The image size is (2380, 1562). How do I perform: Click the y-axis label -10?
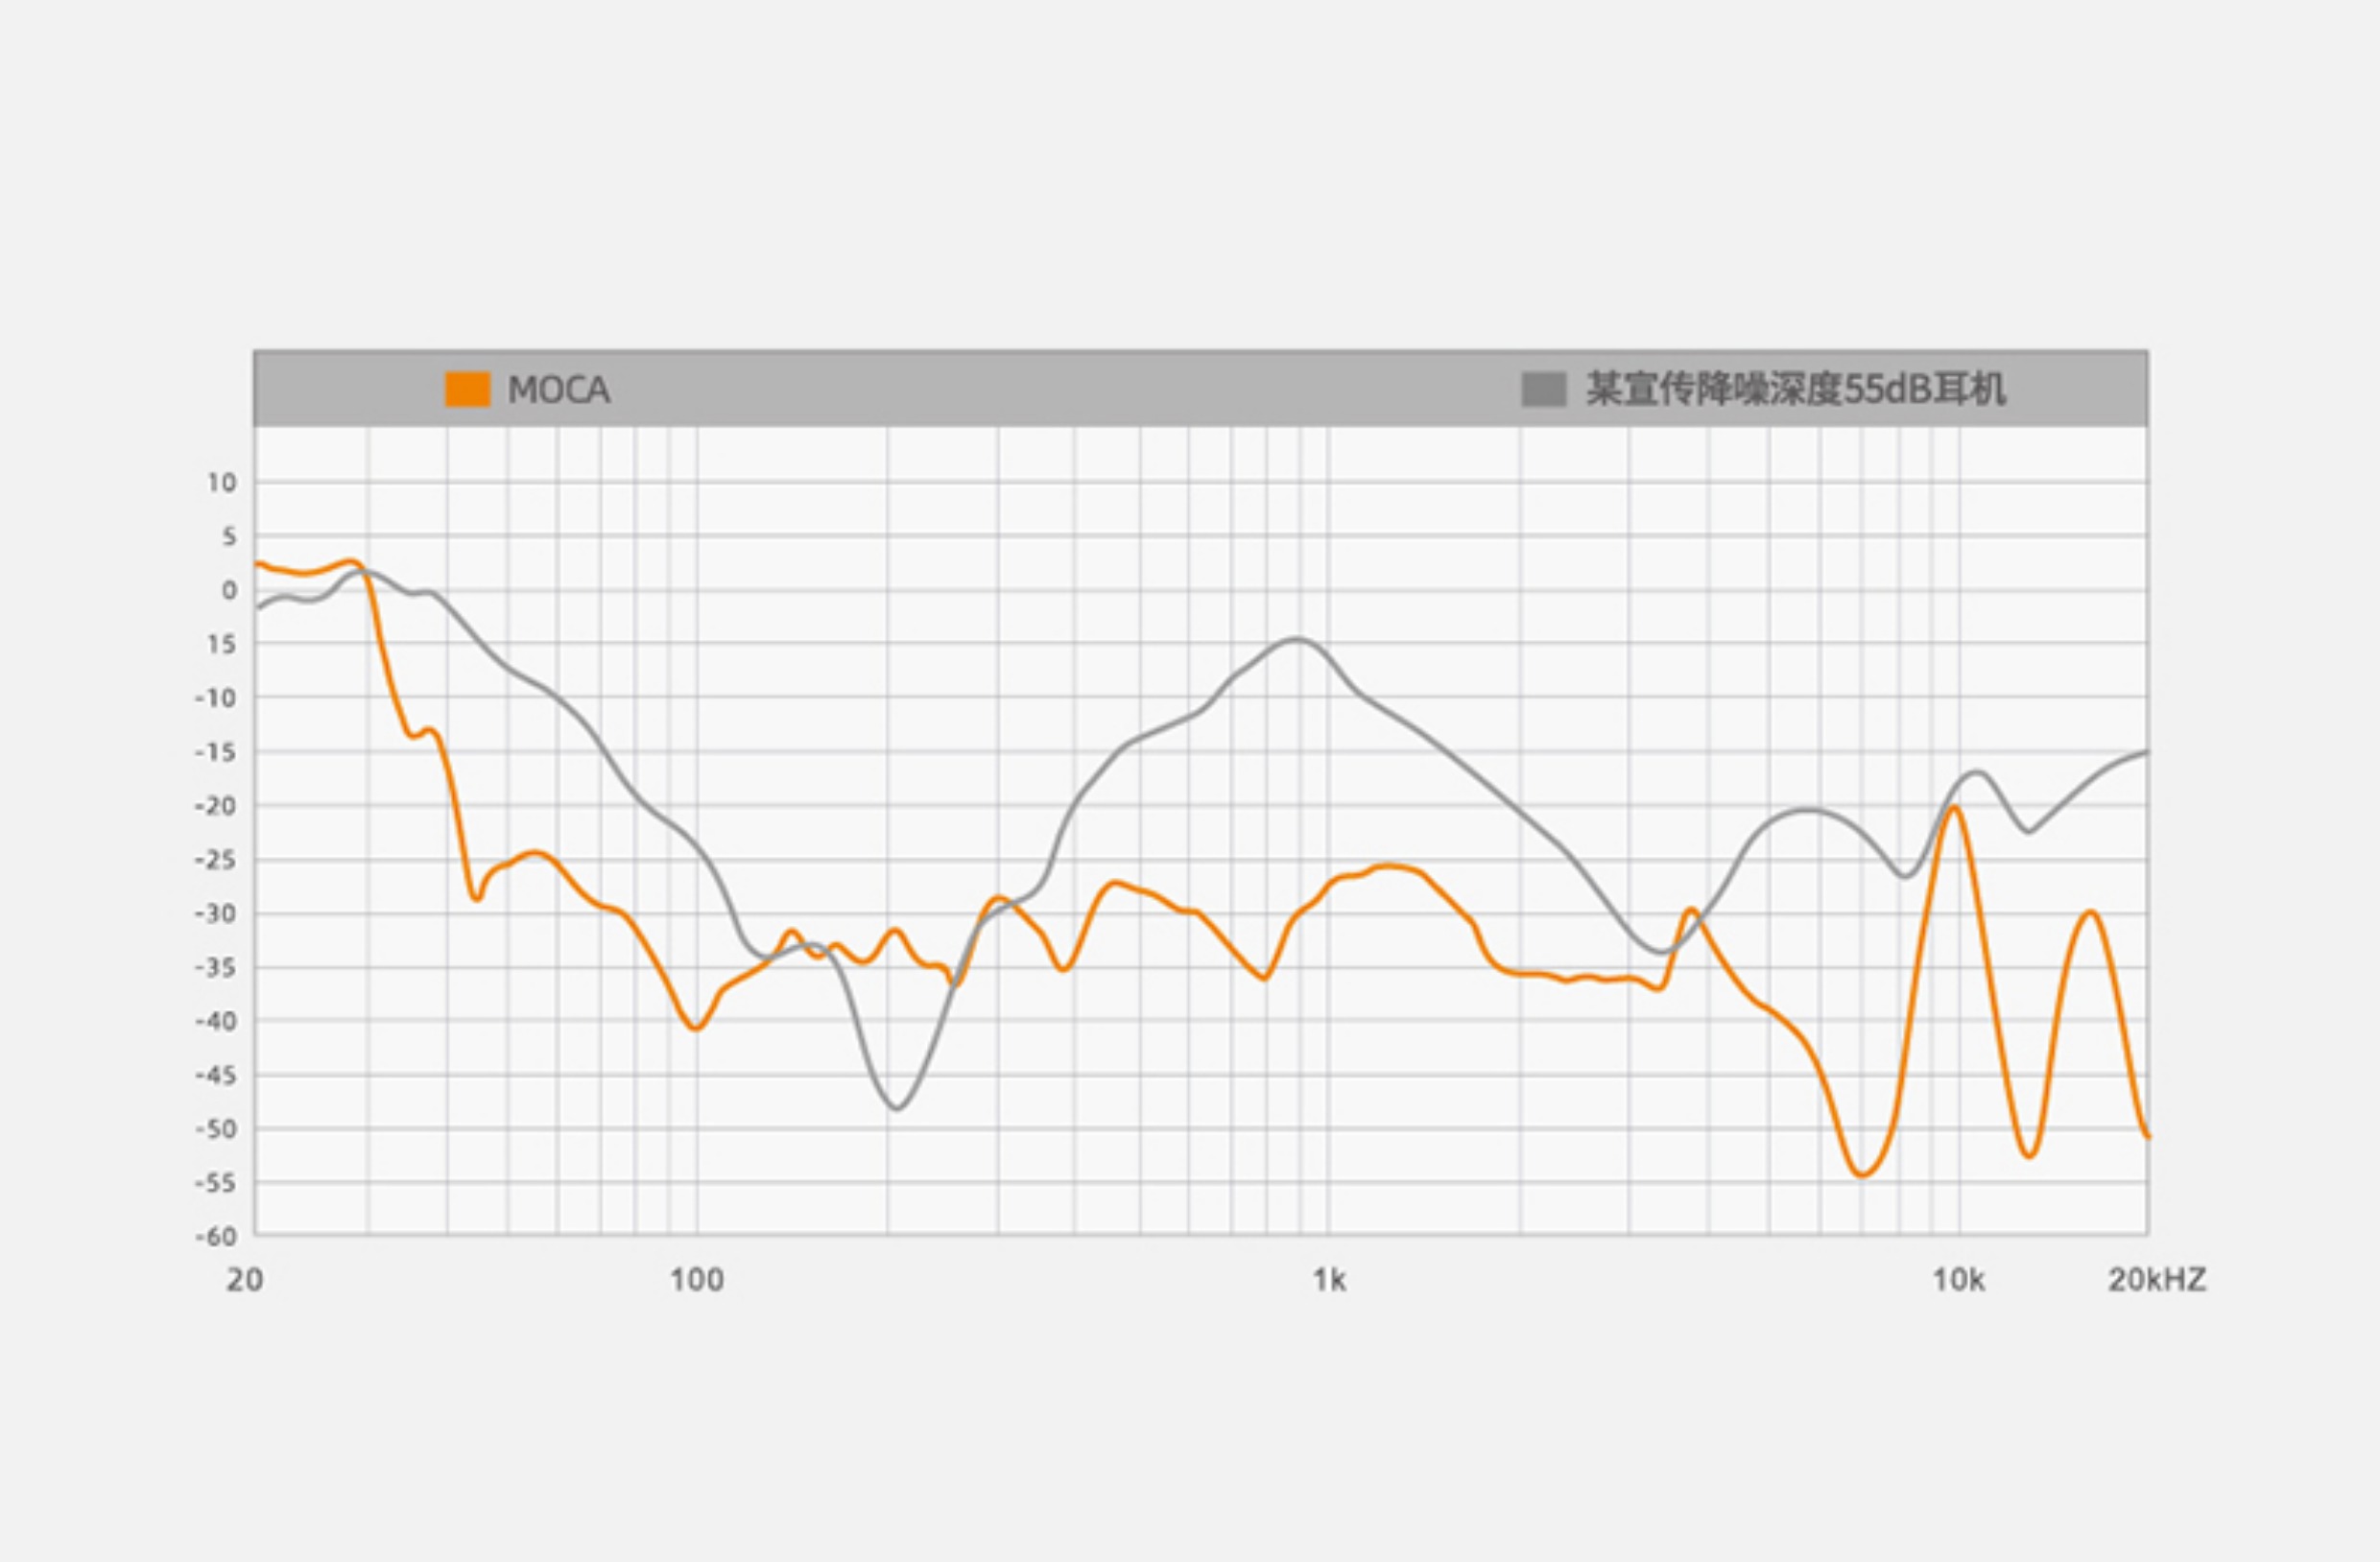point(216,698)
